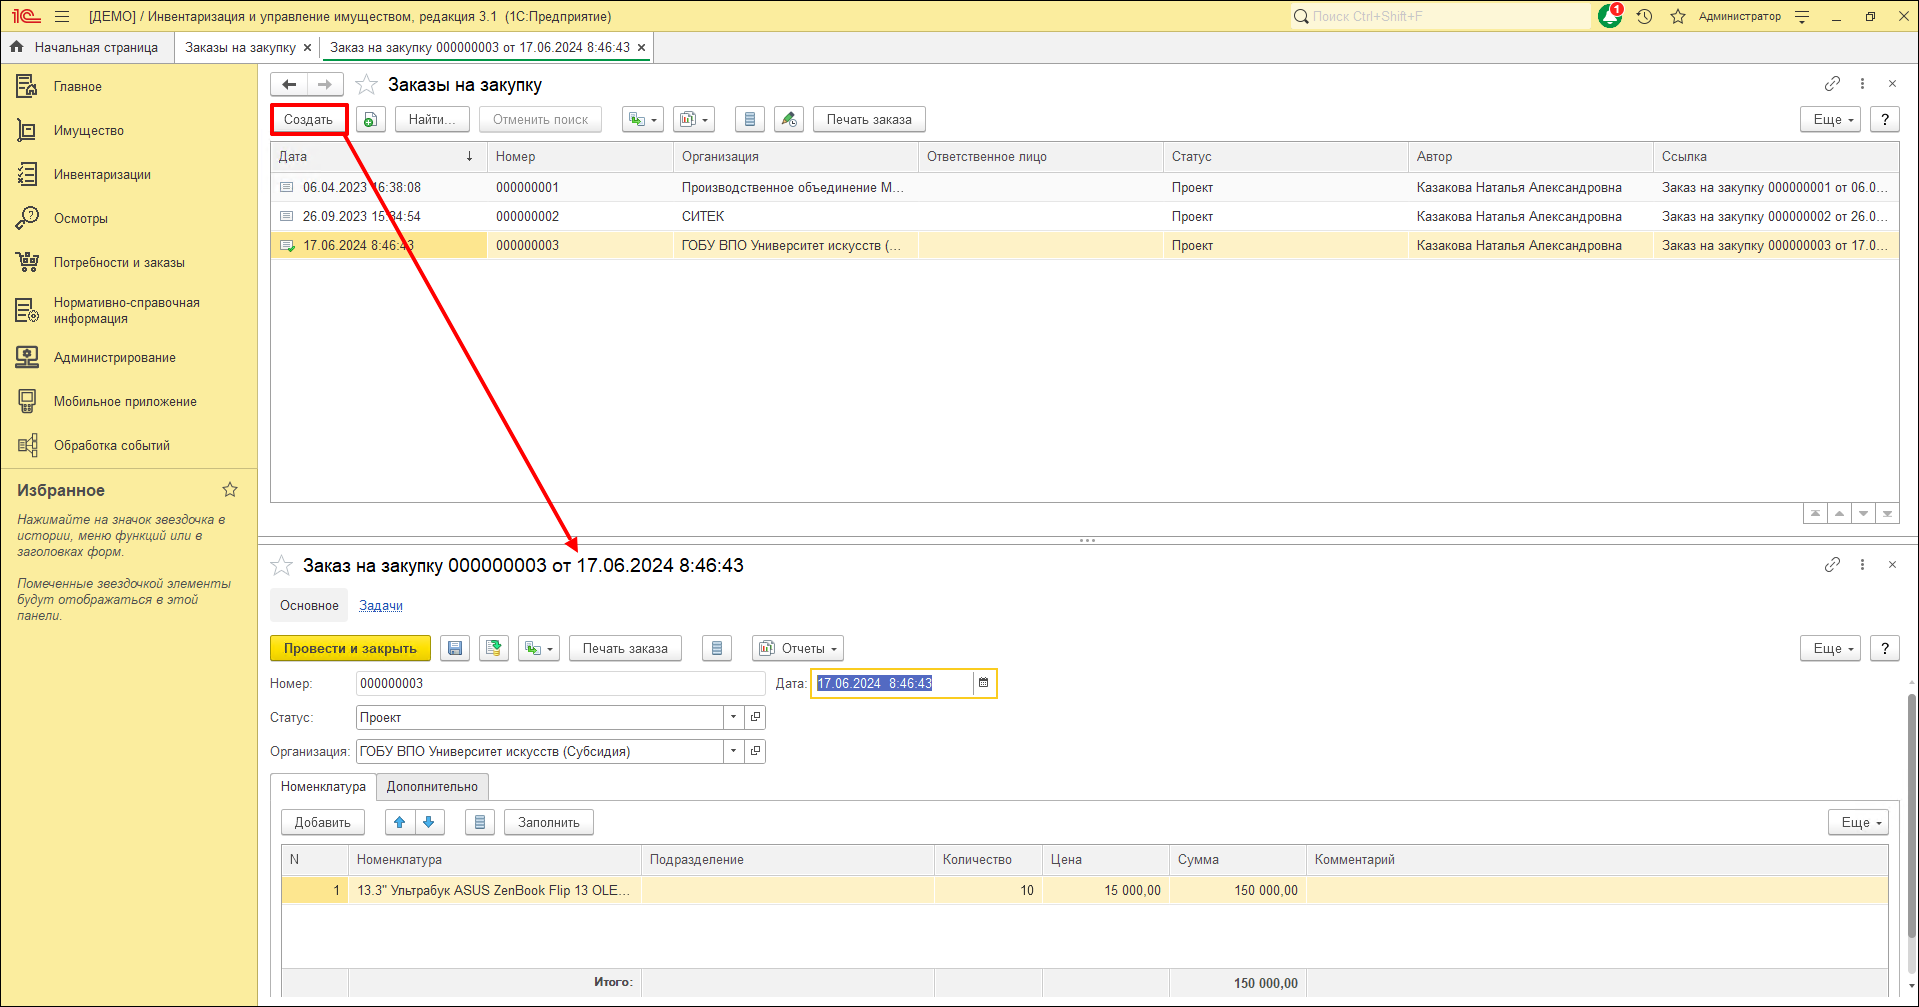The width and height of the screenshot is (1919, 1007).
Task: Select nomenclature row Ультрабук ASUS ZenBook Flip
Action: click(x=1084, y=890)
